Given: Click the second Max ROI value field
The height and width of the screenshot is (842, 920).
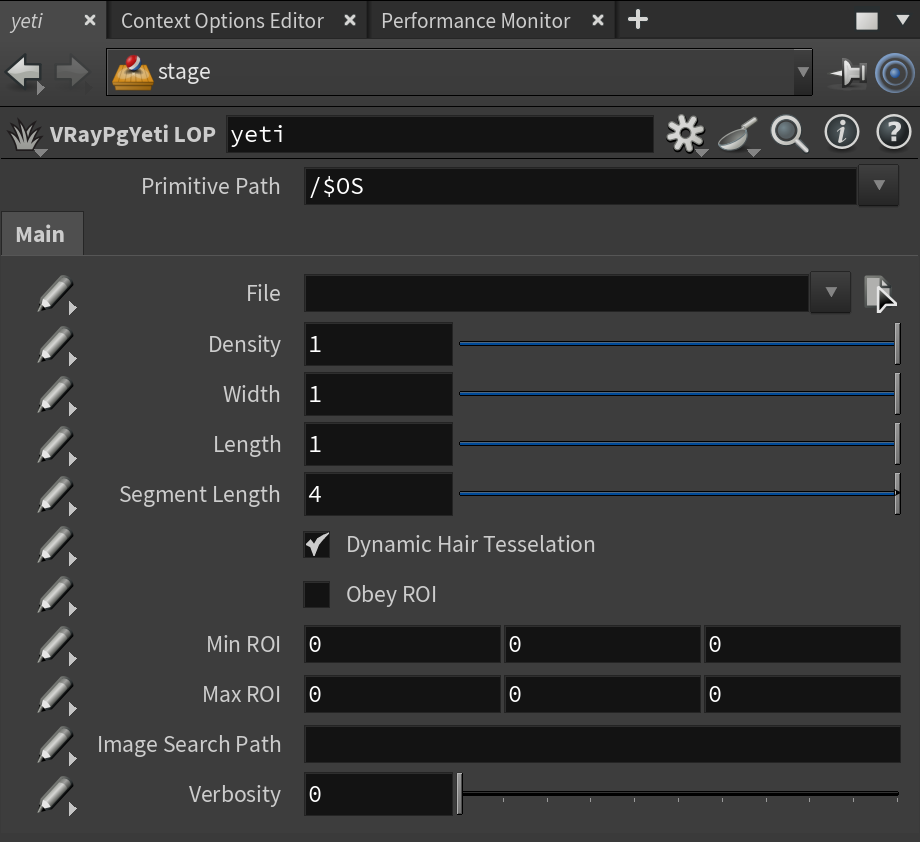Looking at the screenshot, I should pos(603,694).
